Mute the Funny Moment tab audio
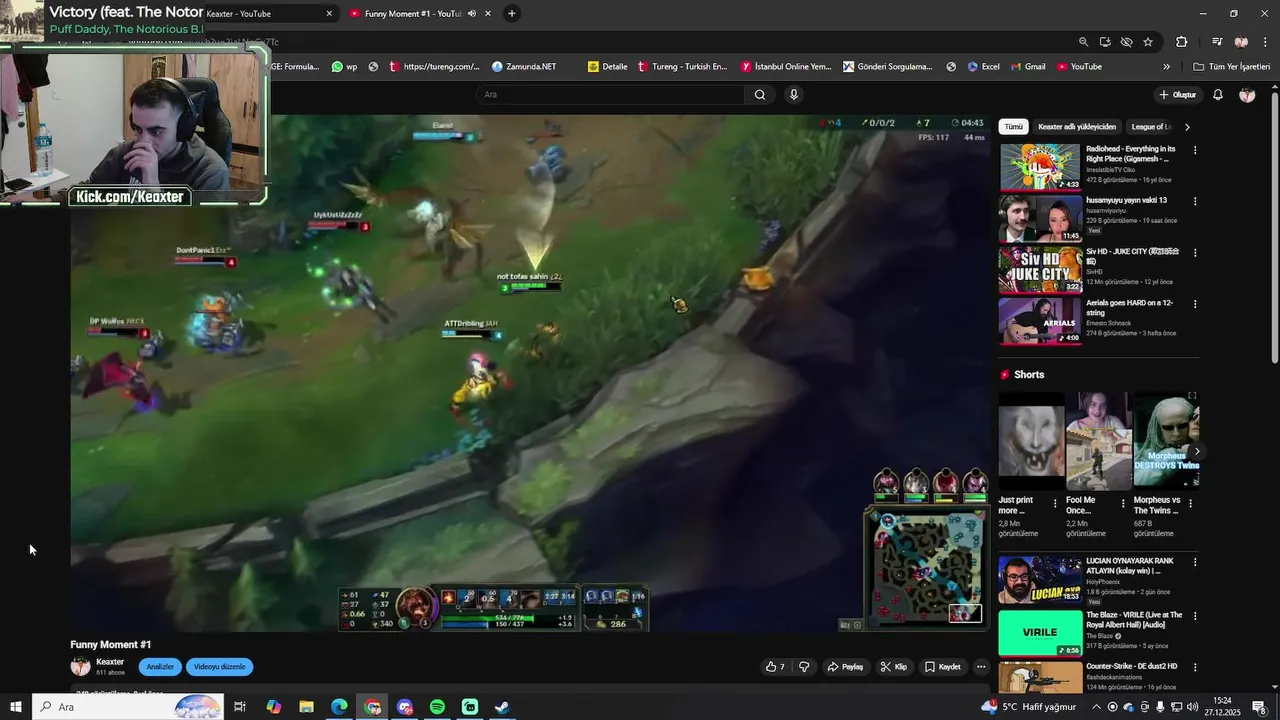Image resolution: width=1280 pixels, height=720 pixels. pyautogui.click(x=472, y=14)
